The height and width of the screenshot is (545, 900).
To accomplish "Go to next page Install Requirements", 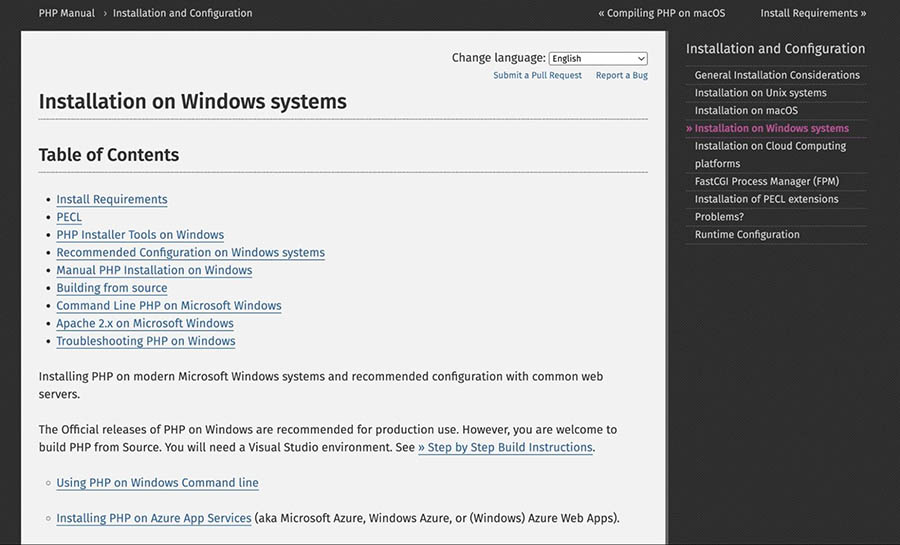I will (x=813, y=13).
